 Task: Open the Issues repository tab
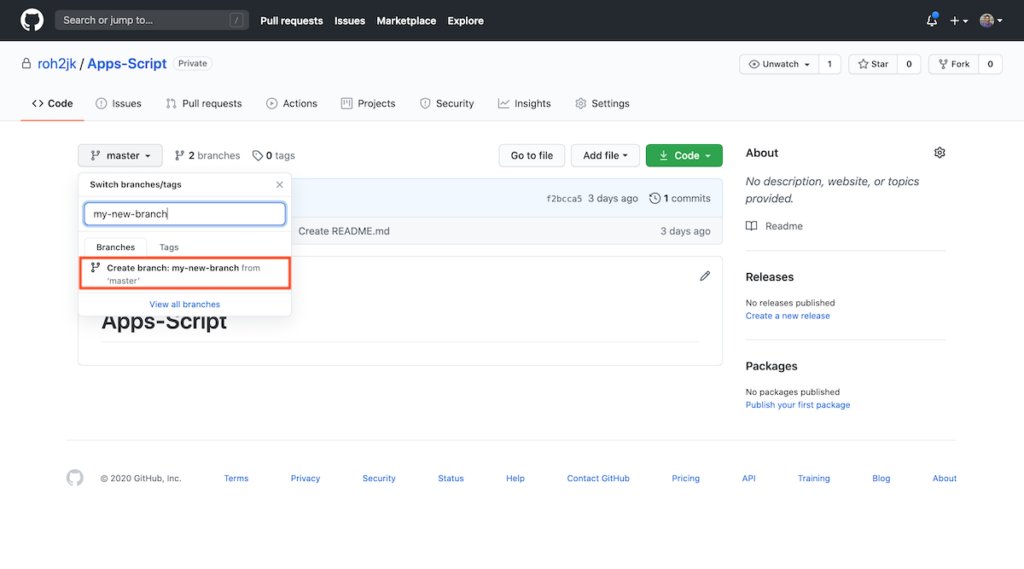click(118, 103)
